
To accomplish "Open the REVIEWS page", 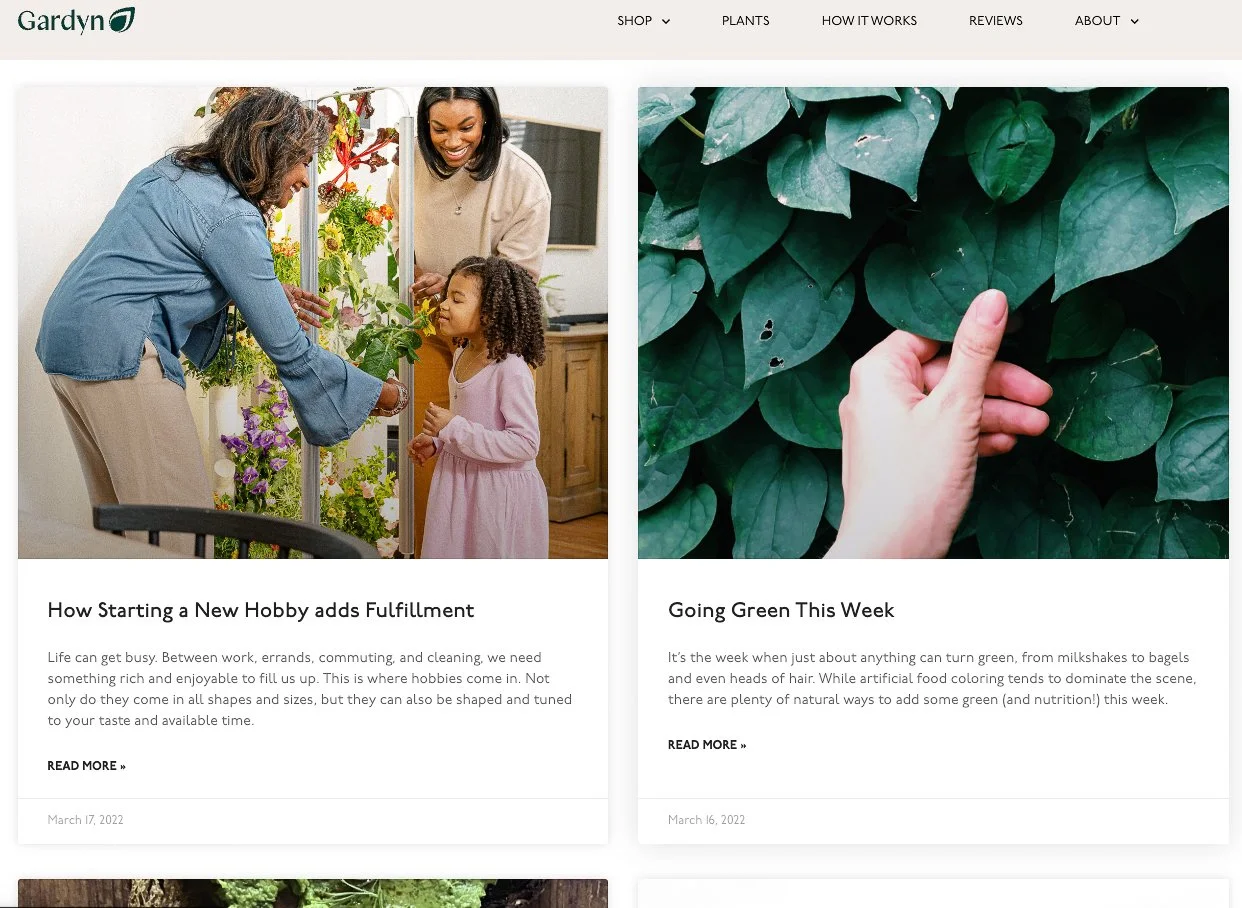I will [x=996, y=21].
